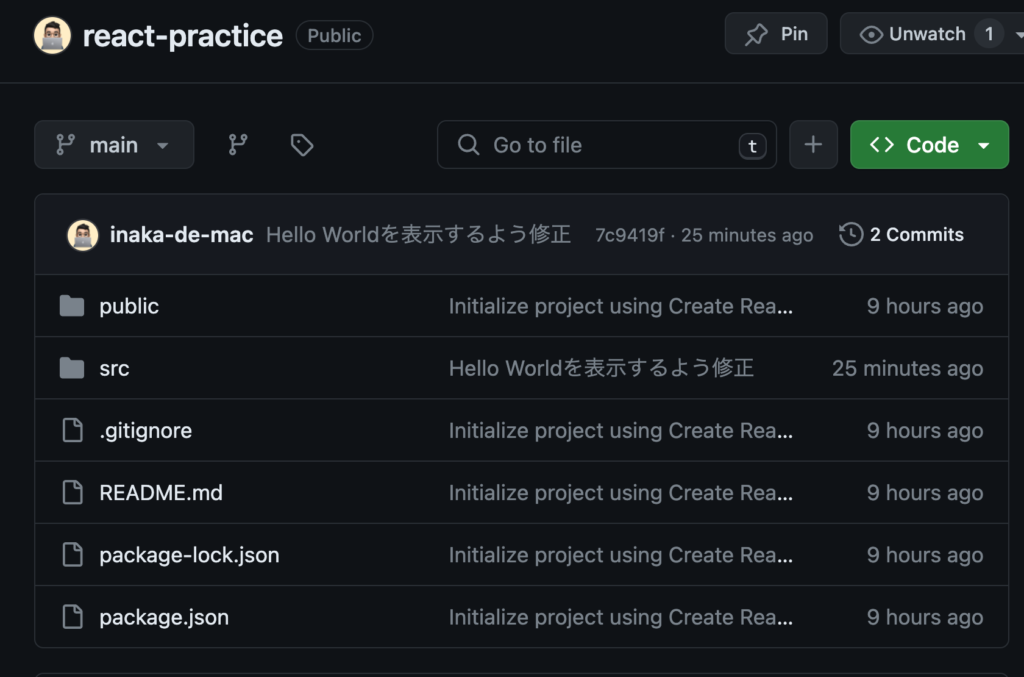1024x677 pixels.
Task: Open the react-practice repository title link
Action: pyautogui.click(x=183, y=35)
